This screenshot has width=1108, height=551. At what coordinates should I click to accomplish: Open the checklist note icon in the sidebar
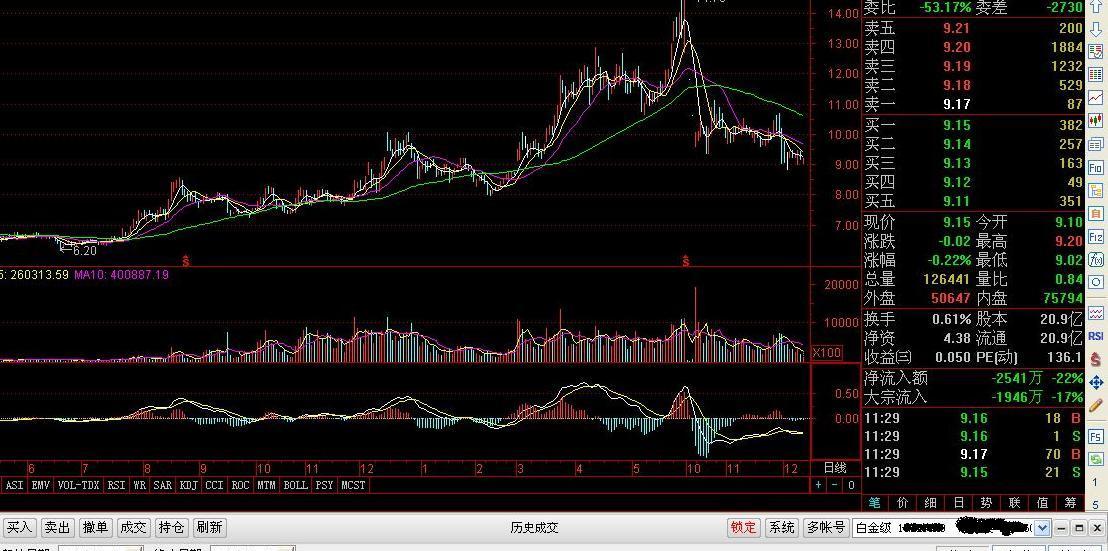[1096, 50]
